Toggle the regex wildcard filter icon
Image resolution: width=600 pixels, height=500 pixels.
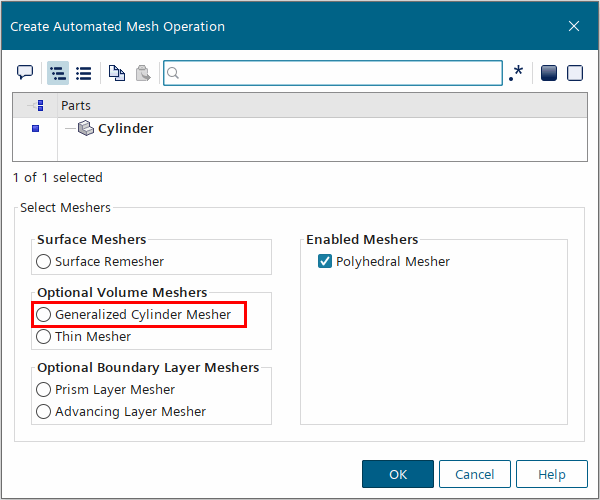[x=516, y=74]
